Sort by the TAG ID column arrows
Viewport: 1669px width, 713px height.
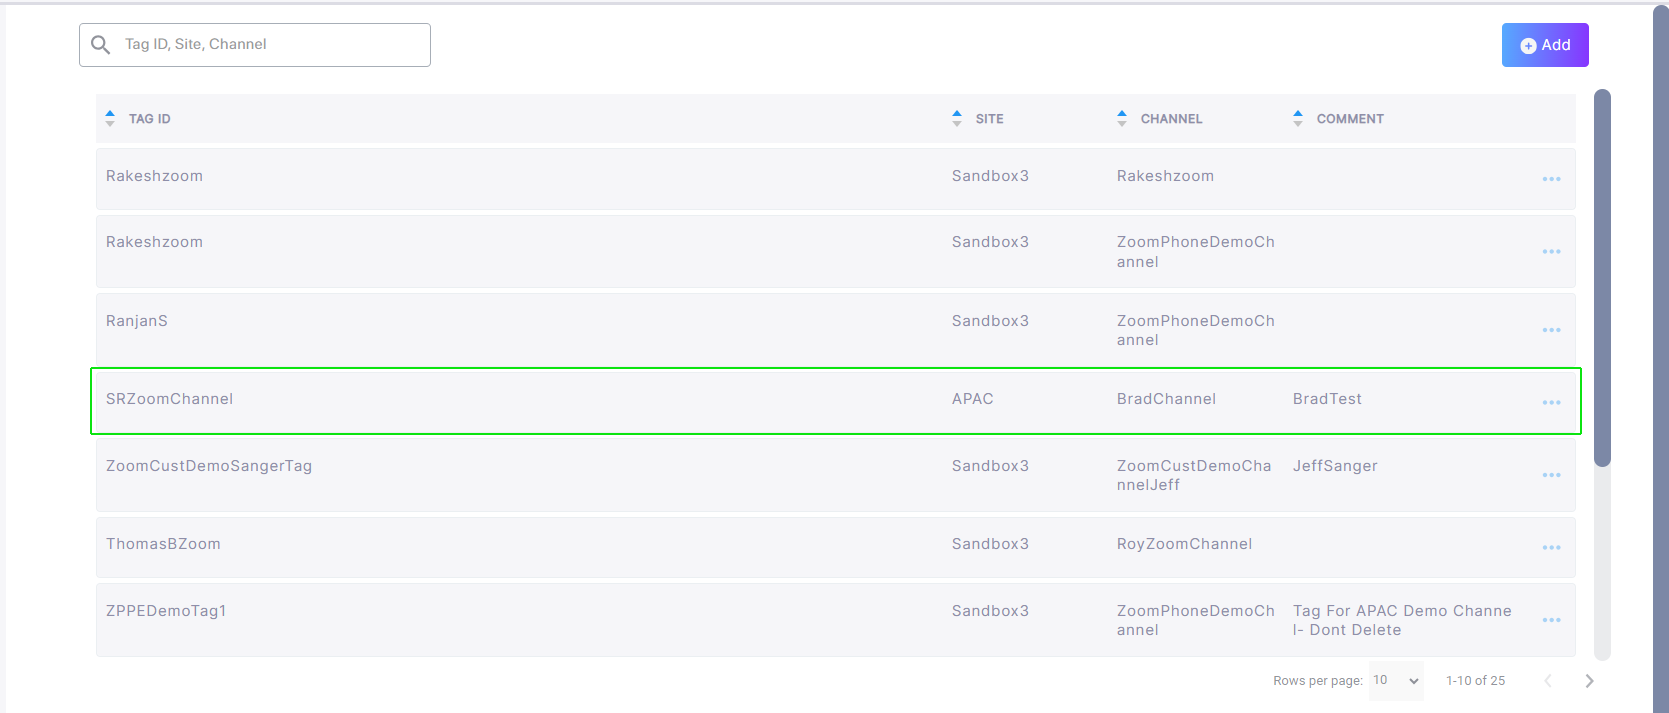(x=110, y=118)
